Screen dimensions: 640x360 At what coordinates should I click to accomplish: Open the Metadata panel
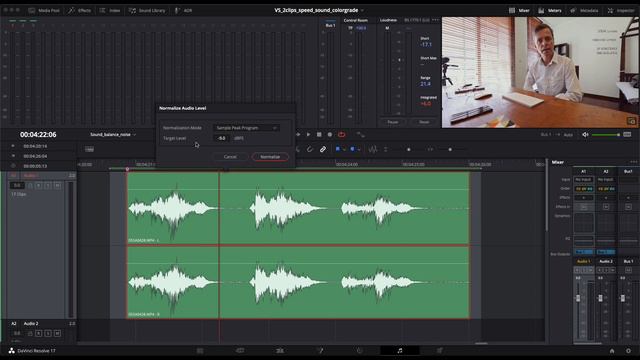coord(584,10)
